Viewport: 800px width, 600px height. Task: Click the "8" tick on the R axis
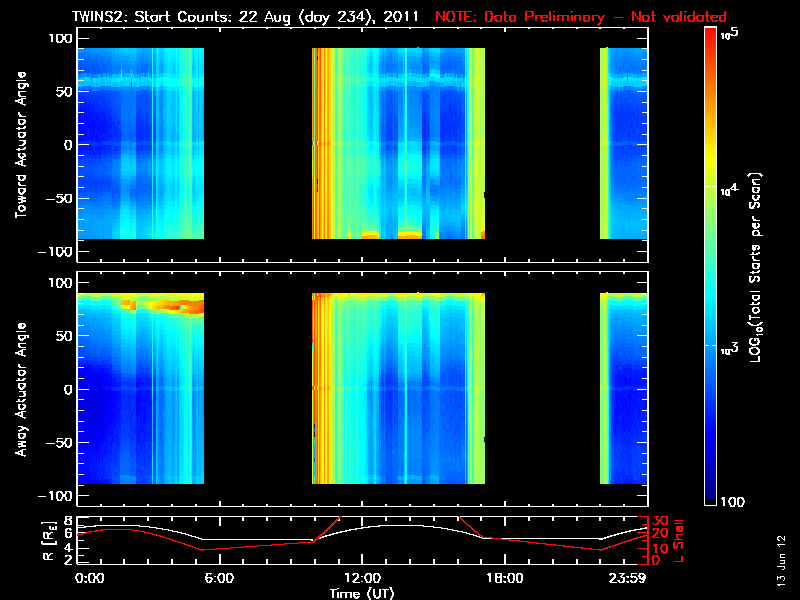click(x=68, y=521)
